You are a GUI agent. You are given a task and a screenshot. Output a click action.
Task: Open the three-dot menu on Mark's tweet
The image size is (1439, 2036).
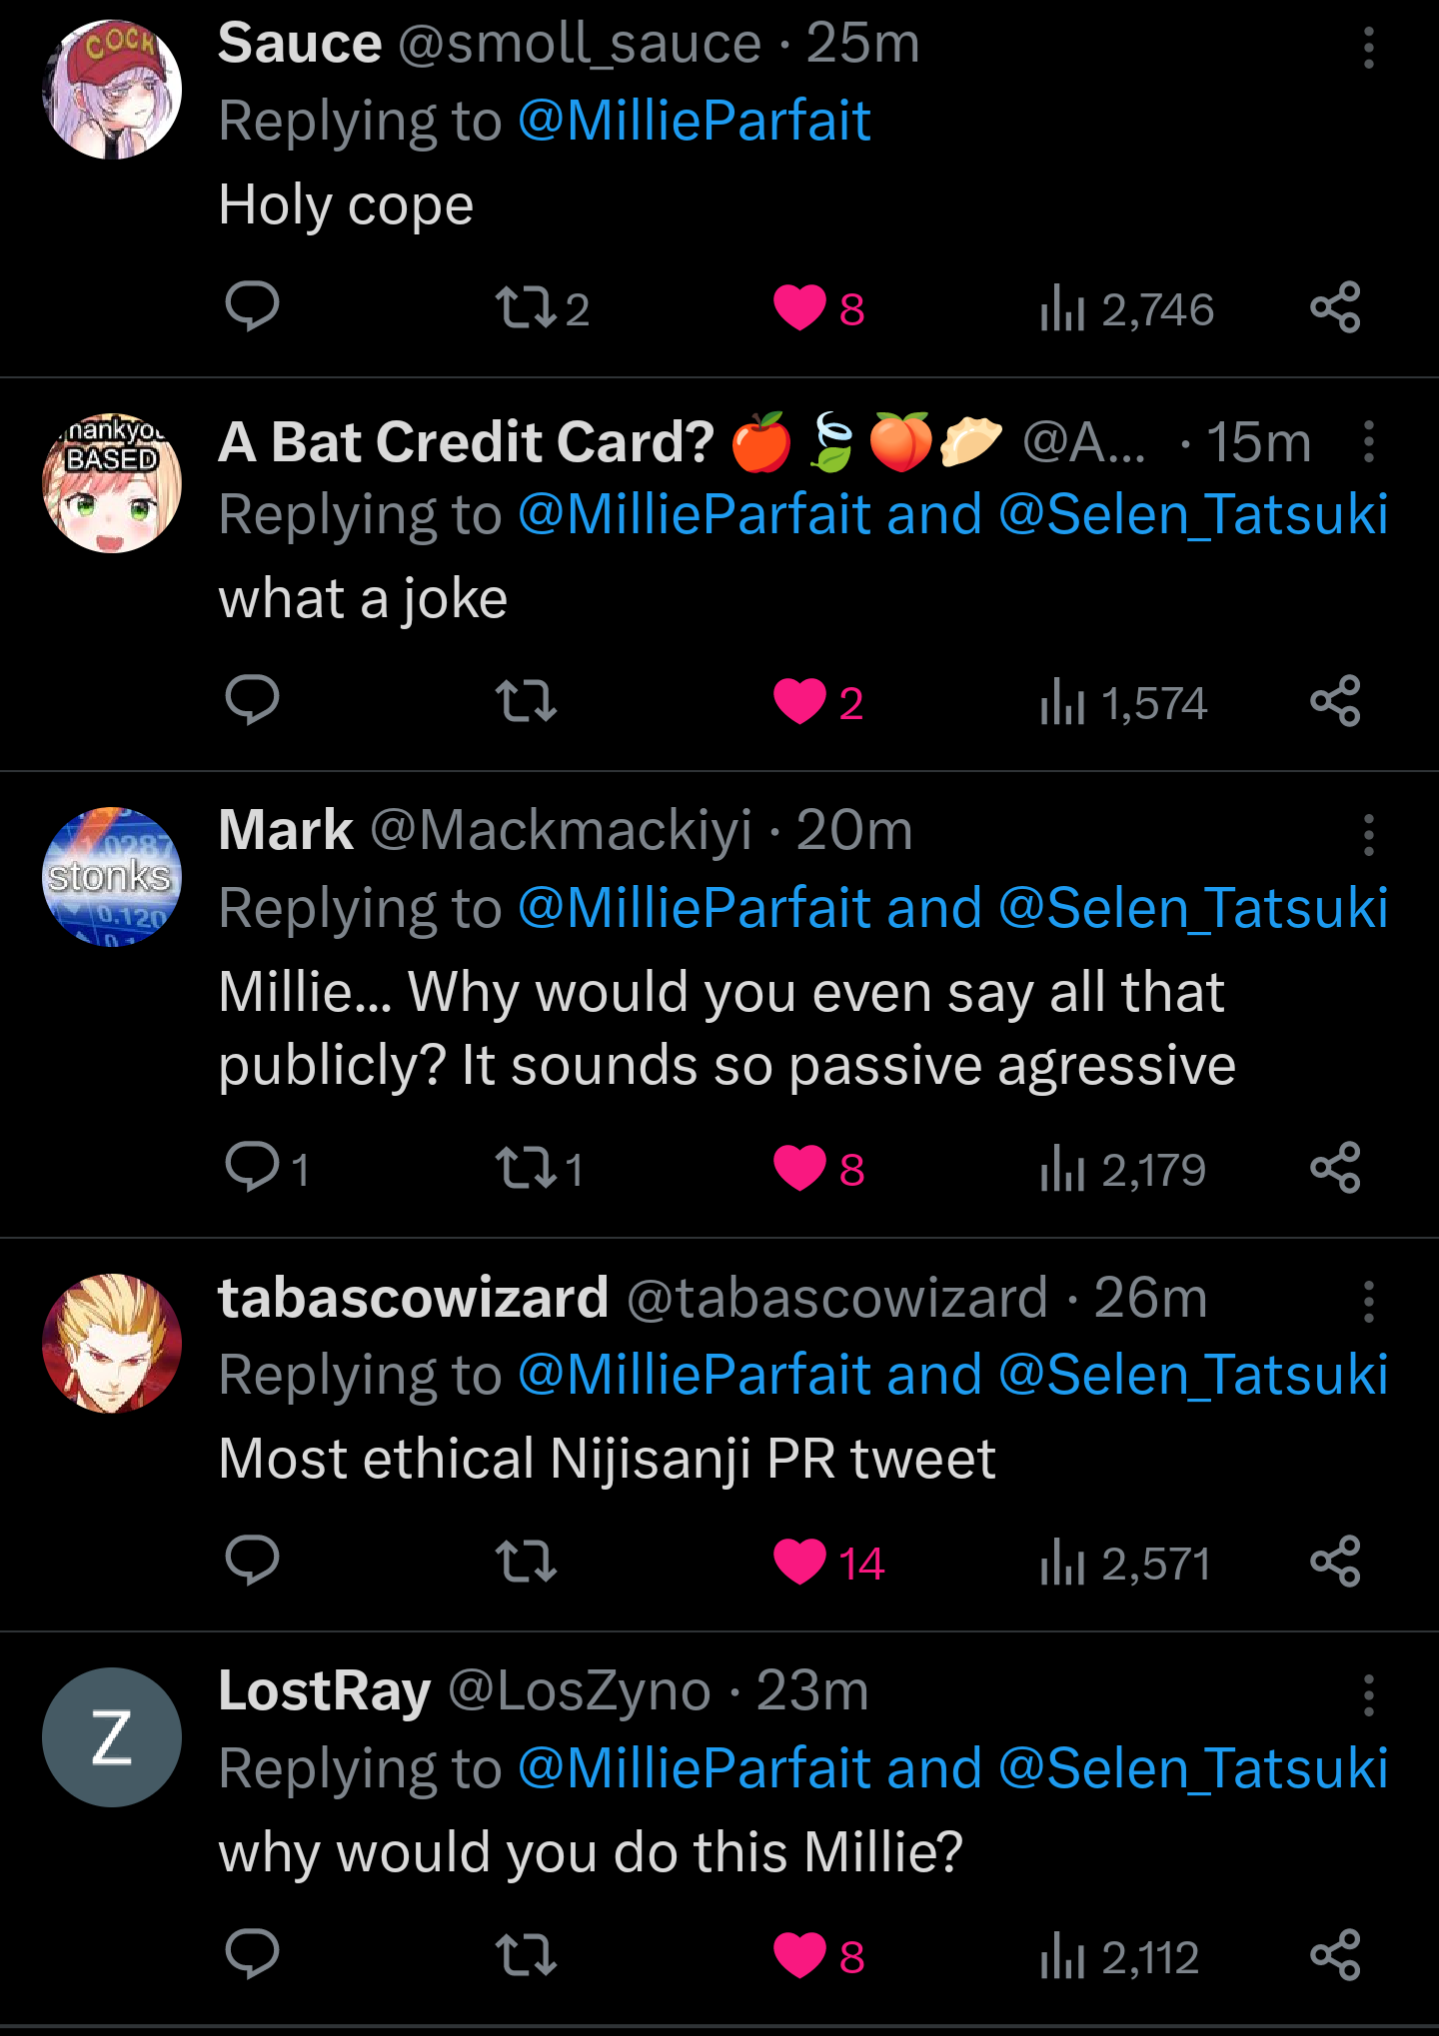(x=1368, y=834)
